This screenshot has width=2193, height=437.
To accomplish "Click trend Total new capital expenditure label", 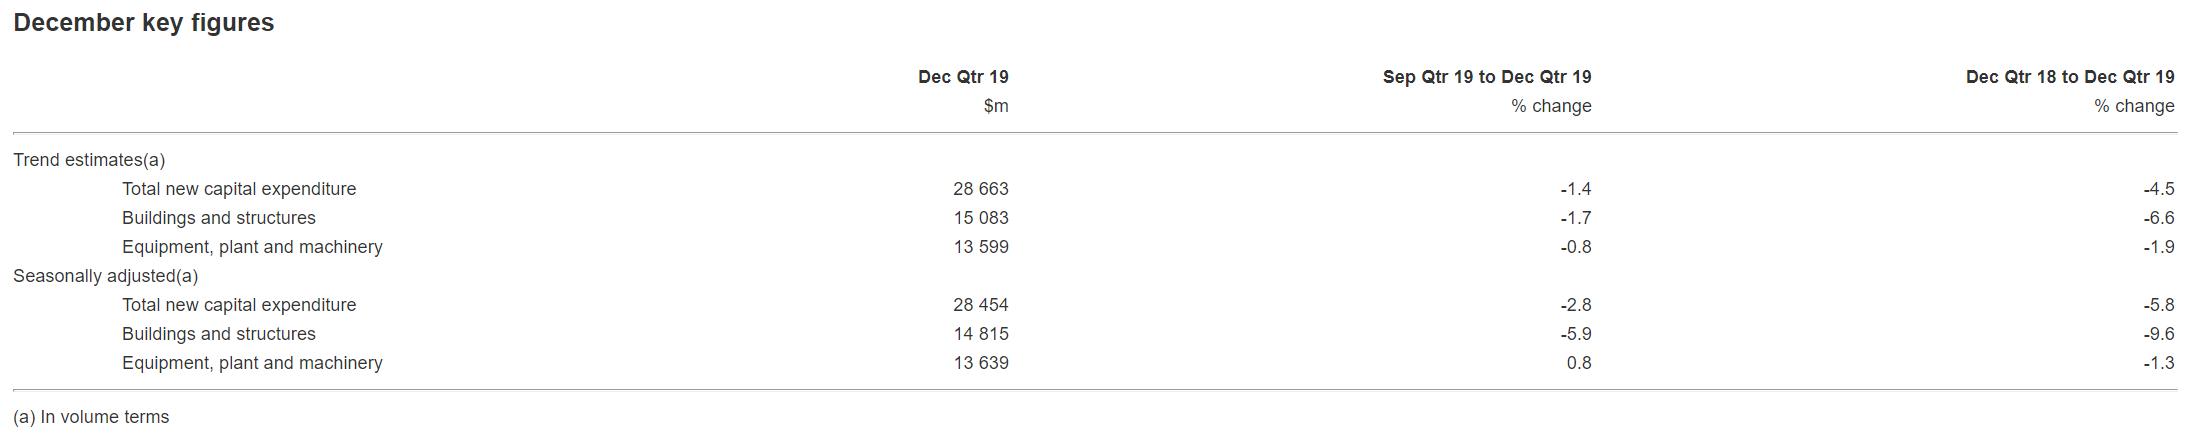I will point(238,189).
